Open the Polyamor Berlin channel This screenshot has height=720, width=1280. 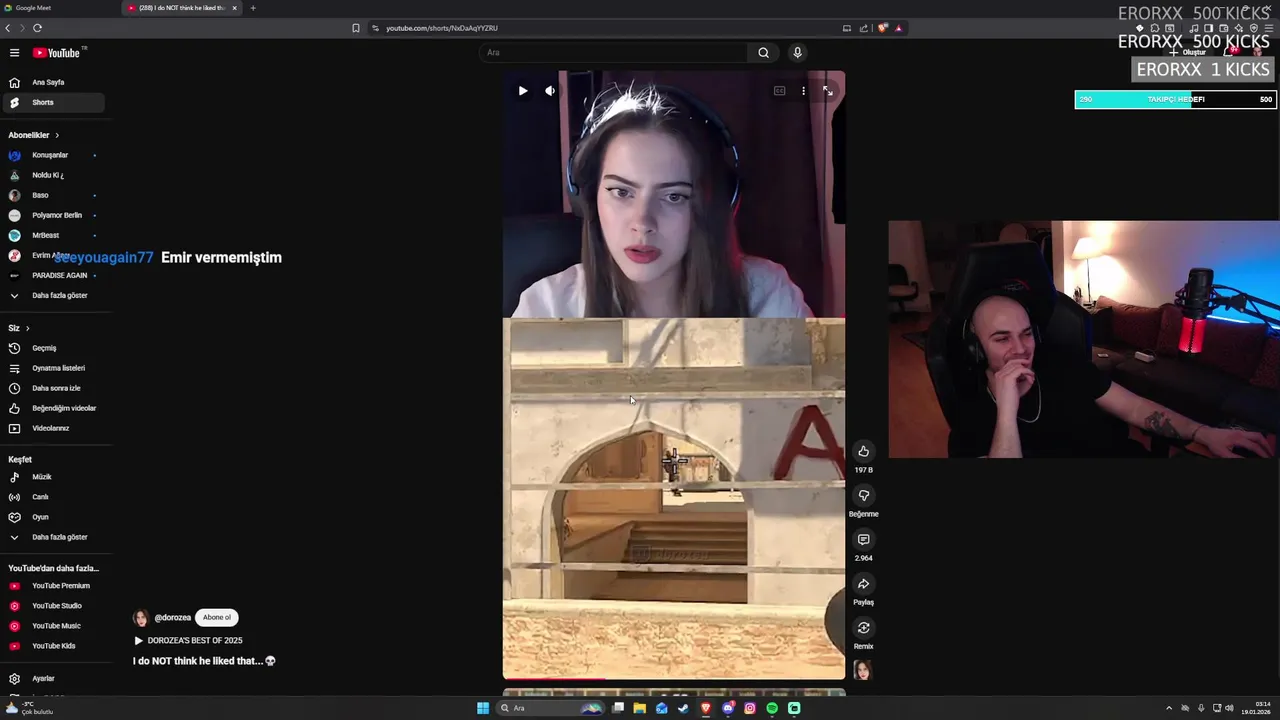tap(52, 215)
